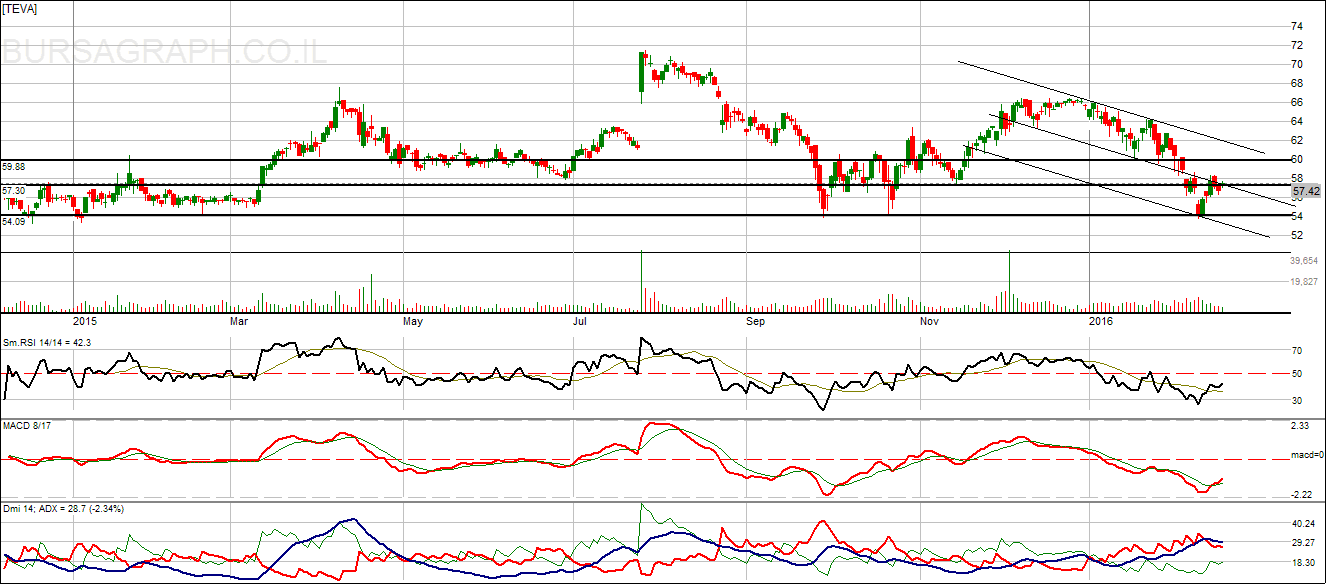The width and height of the screenshot is (1326, 584).
Task: Click the 18.30 DMI scale value
Action: [1303, 564]
